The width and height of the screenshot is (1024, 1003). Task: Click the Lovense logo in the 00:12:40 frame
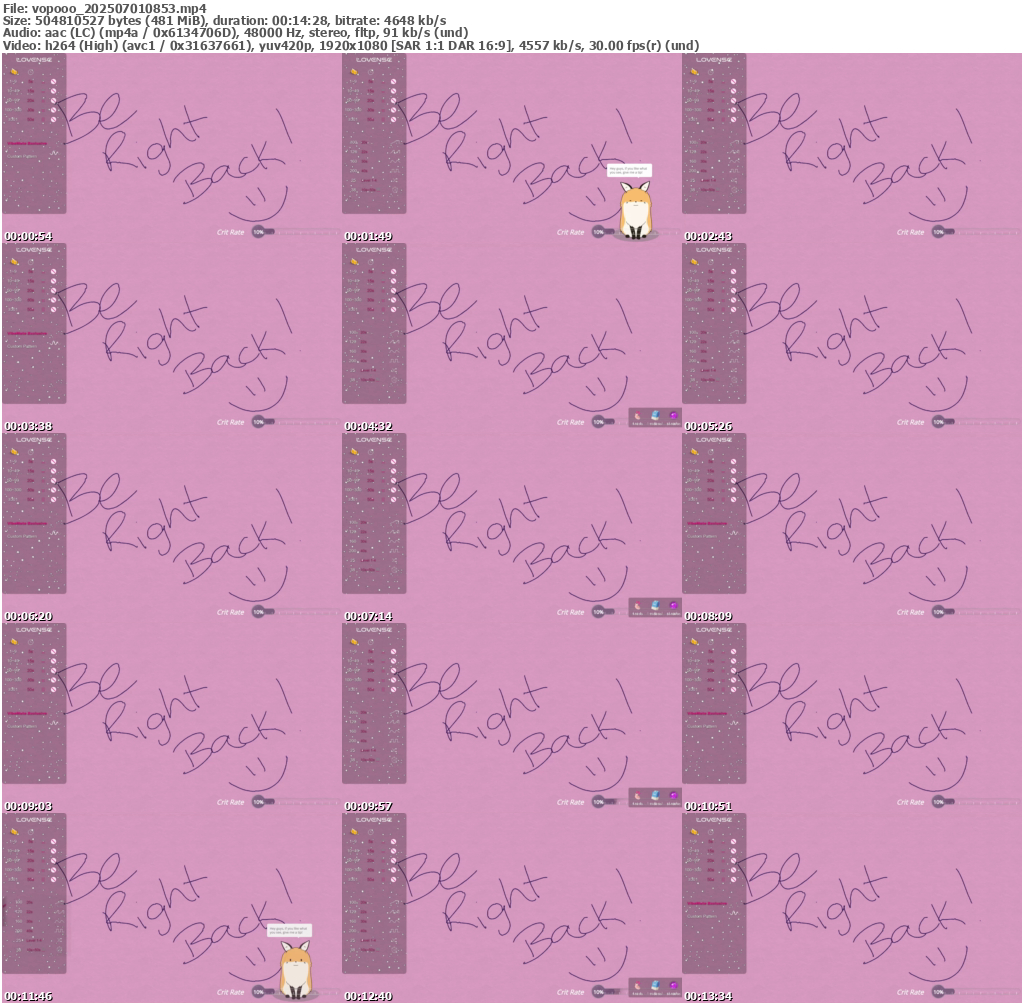point(374,820)
